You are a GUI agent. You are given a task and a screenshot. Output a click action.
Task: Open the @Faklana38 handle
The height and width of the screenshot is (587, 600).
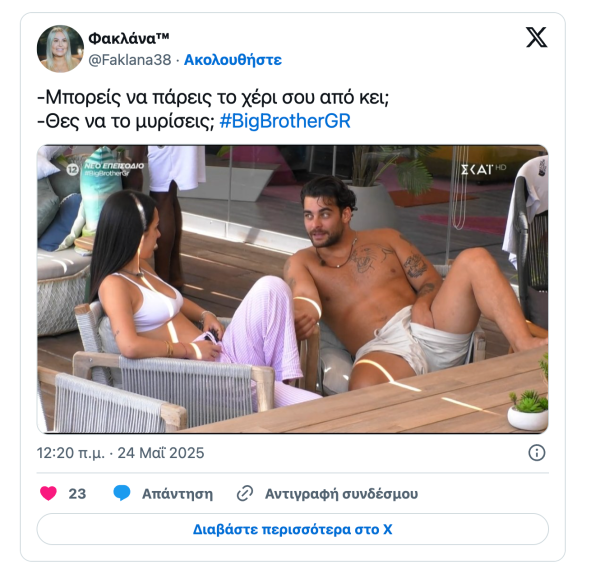130,60
